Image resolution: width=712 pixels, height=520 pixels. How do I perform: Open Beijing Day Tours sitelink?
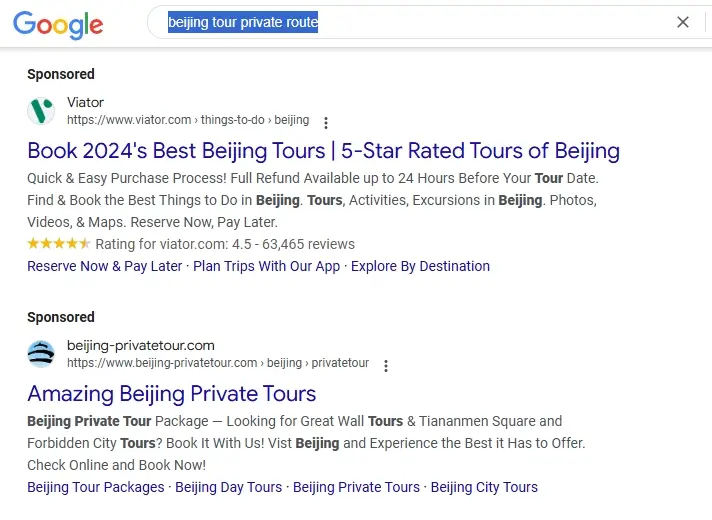pos(228,487)
